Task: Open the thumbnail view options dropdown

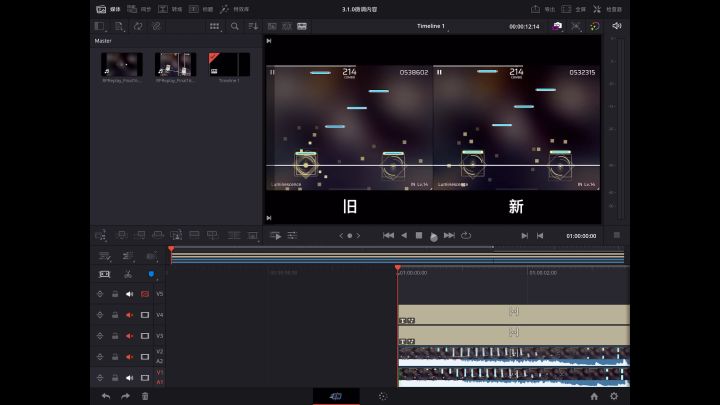Action: (215, 26)
